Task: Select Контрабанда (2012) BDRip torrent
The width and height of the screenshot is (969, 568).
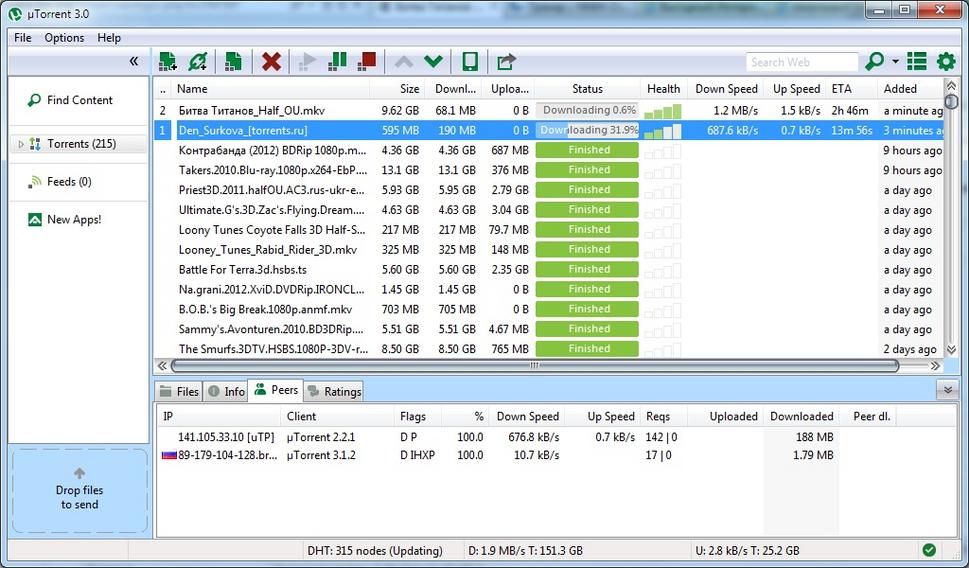Action: coord(272,150)
